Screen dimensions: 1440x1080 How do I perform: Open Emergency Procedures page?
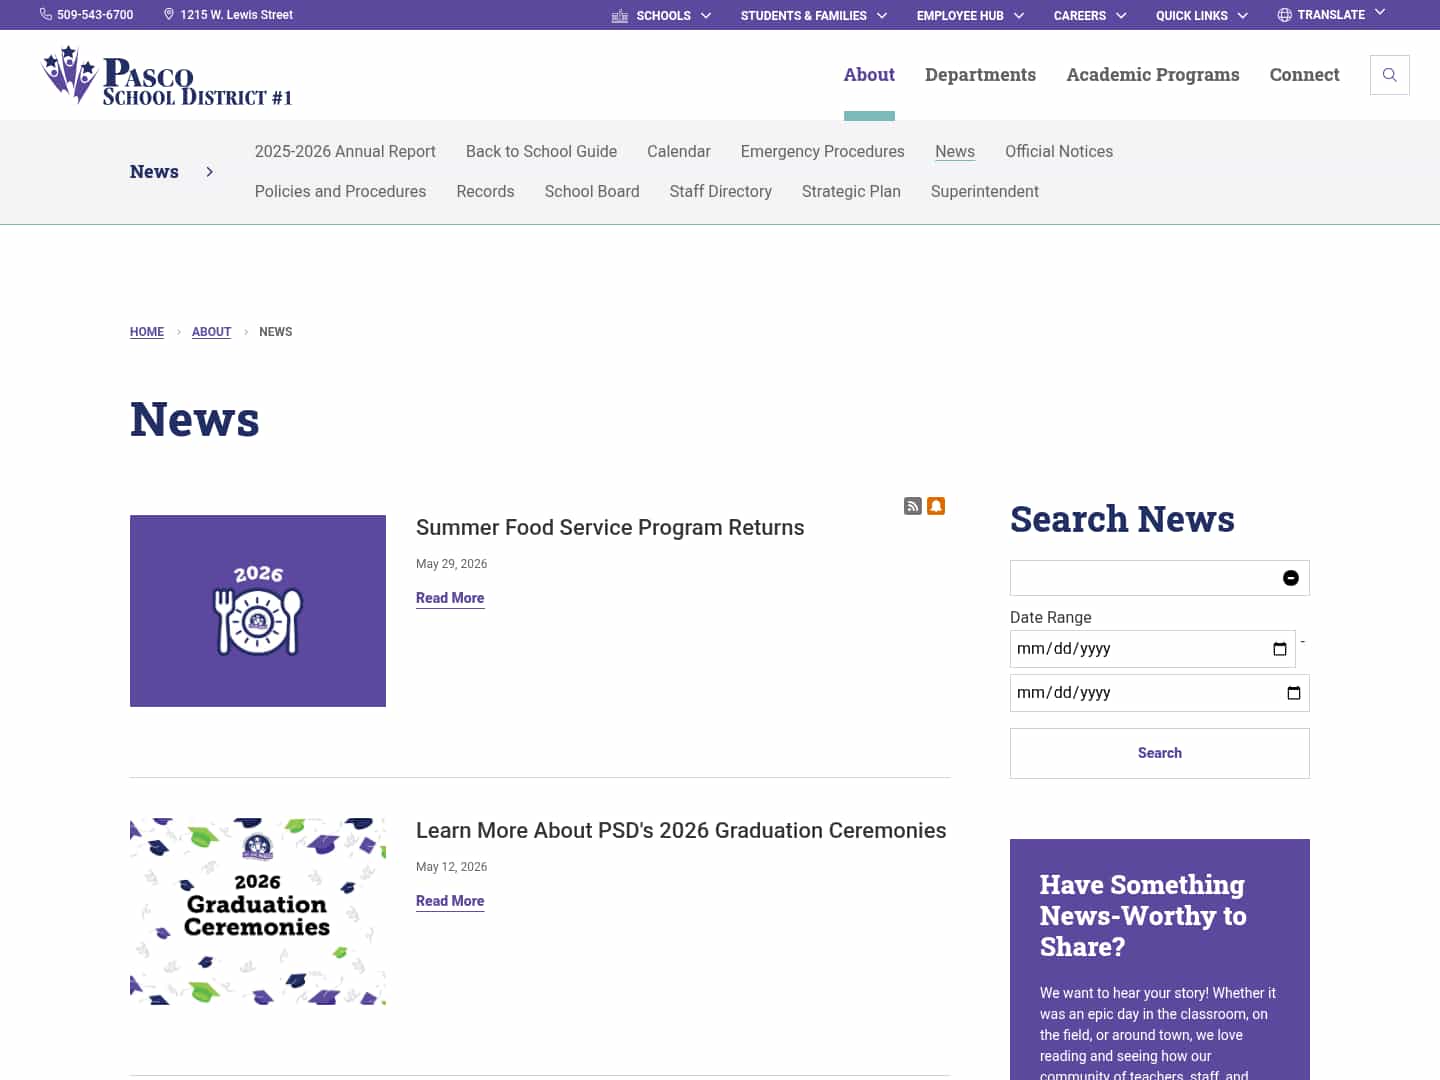pos(823,152)
